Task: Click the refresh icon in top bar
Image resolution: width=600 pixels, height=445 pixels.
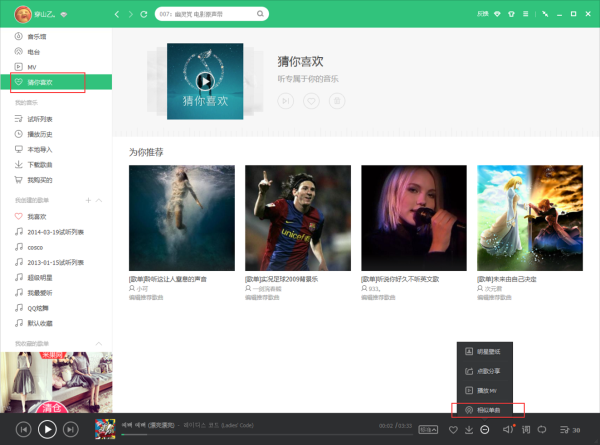Action: (145, 15)
